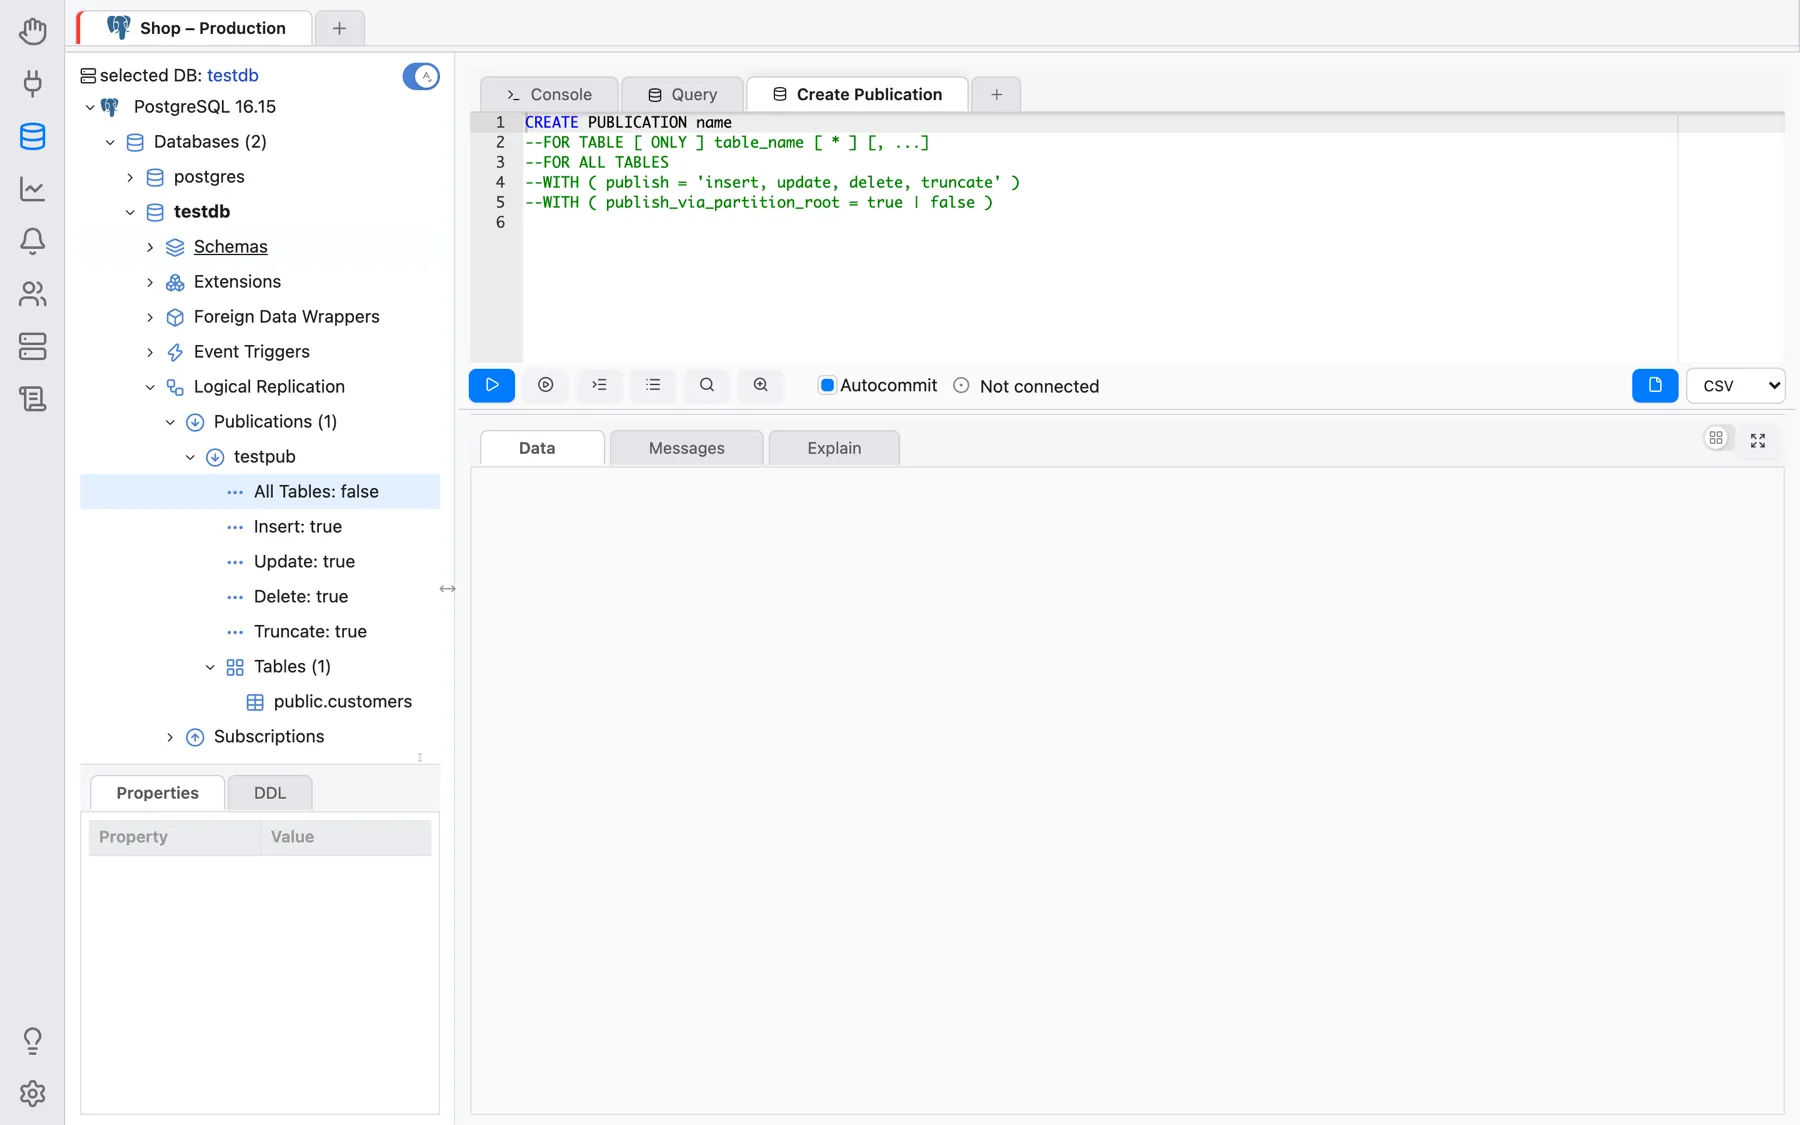Image resolution: width=1800 pixels, height=1125 pixels.
Task: Click the search magnifier icon
Action: 707,385
